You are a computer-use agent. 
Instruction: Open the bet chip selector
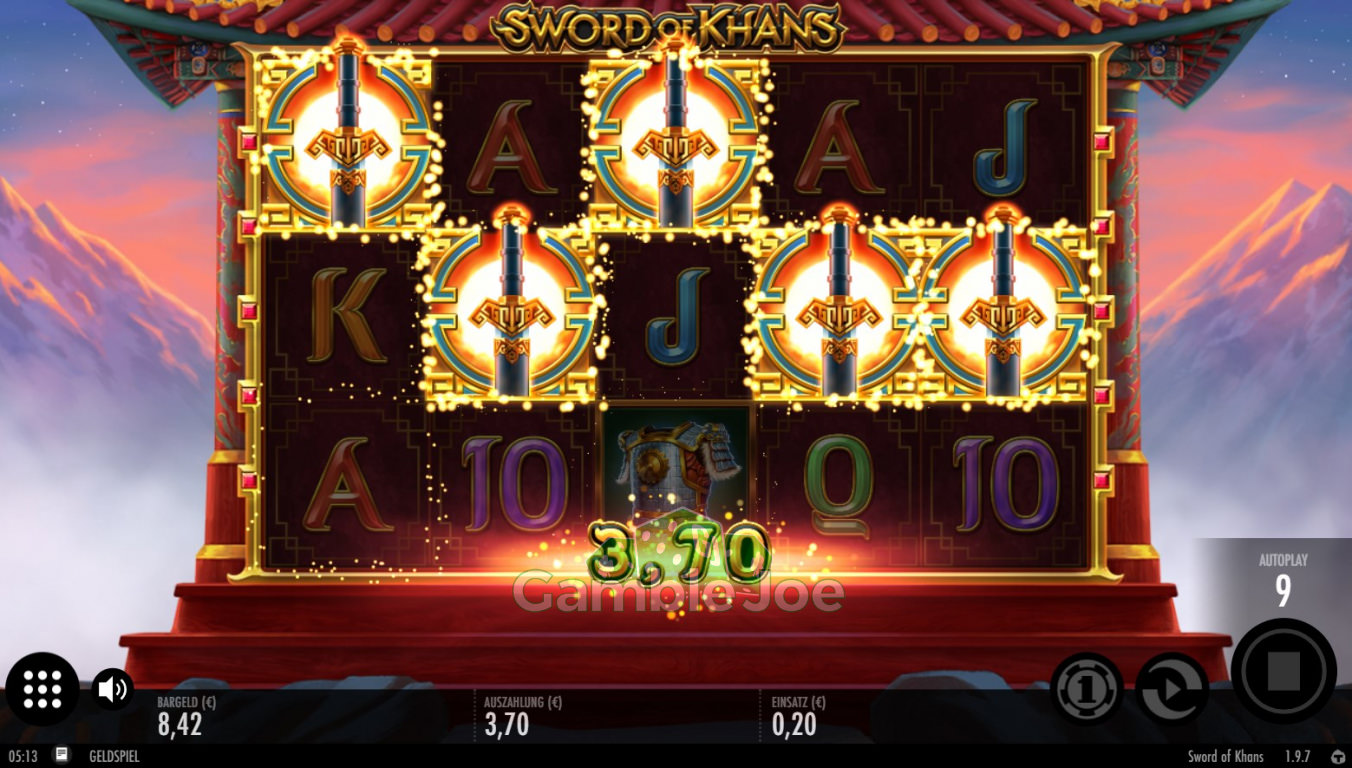tap(1087, 689)
